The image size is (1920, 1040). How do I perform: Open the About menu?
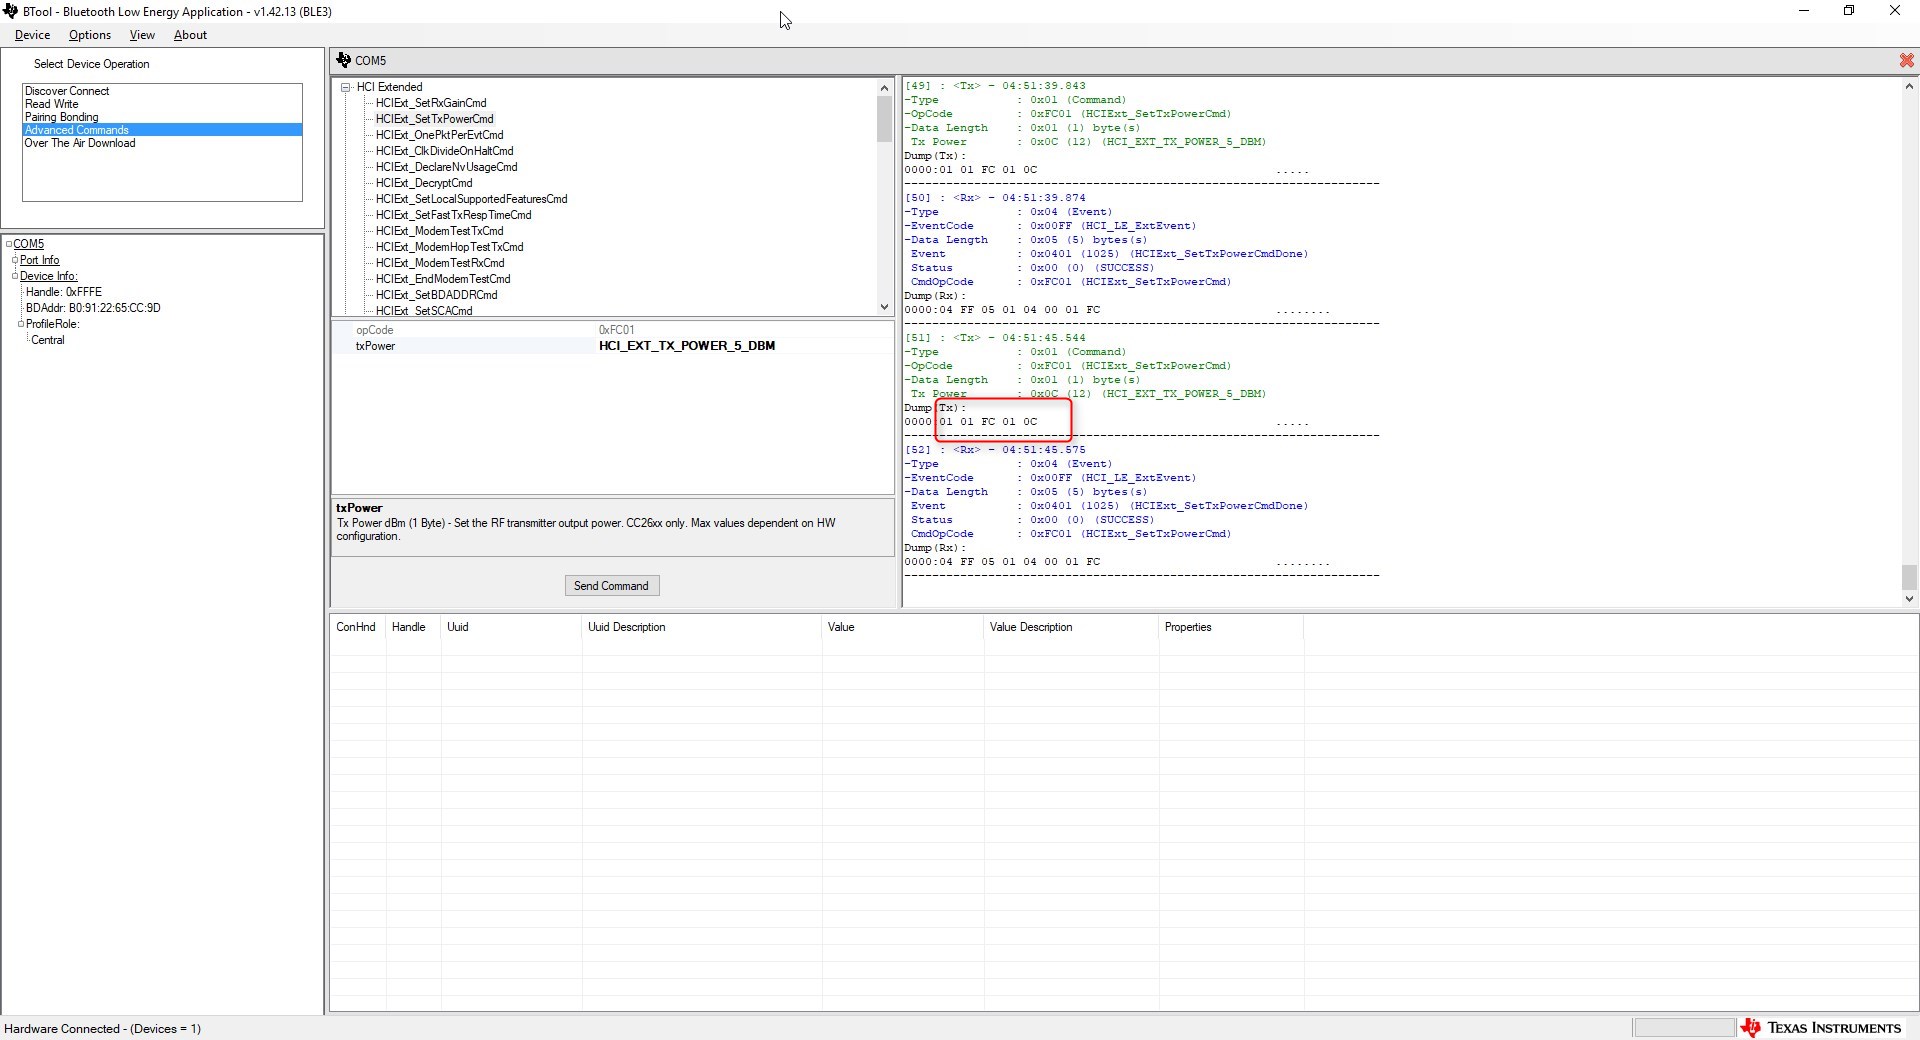click(190, 35)
